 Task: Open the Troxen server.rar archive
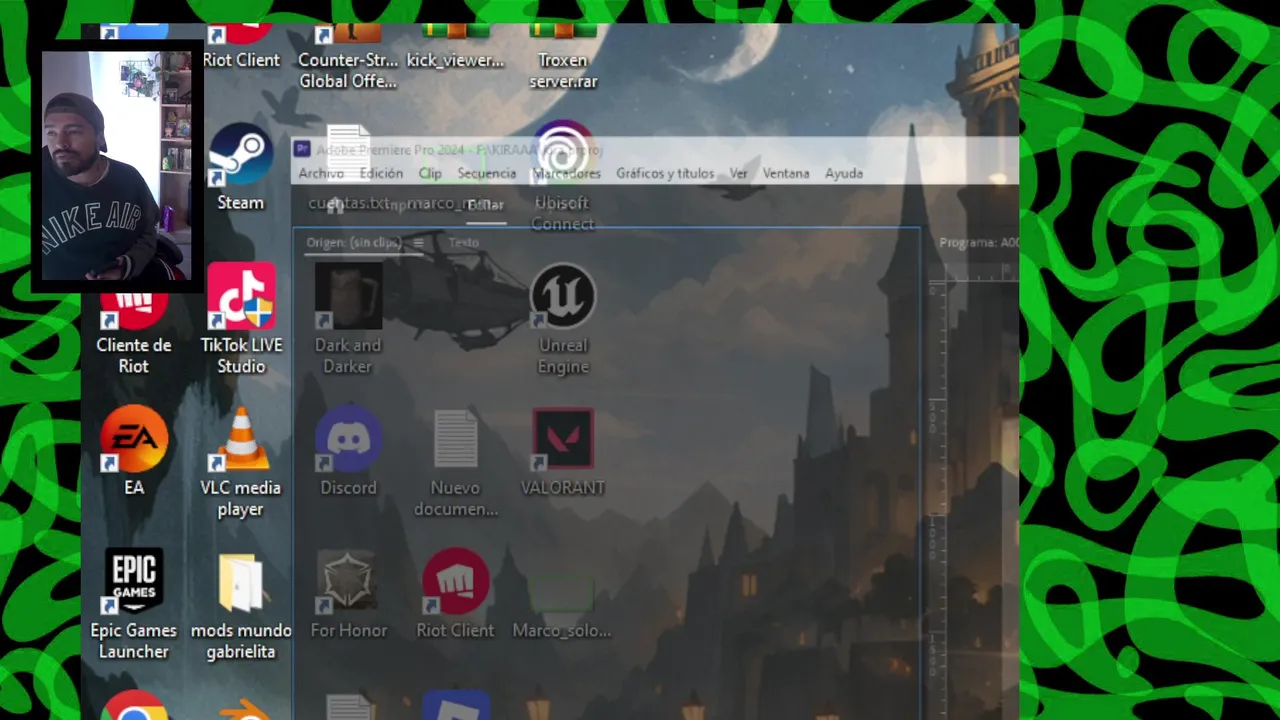563,58
